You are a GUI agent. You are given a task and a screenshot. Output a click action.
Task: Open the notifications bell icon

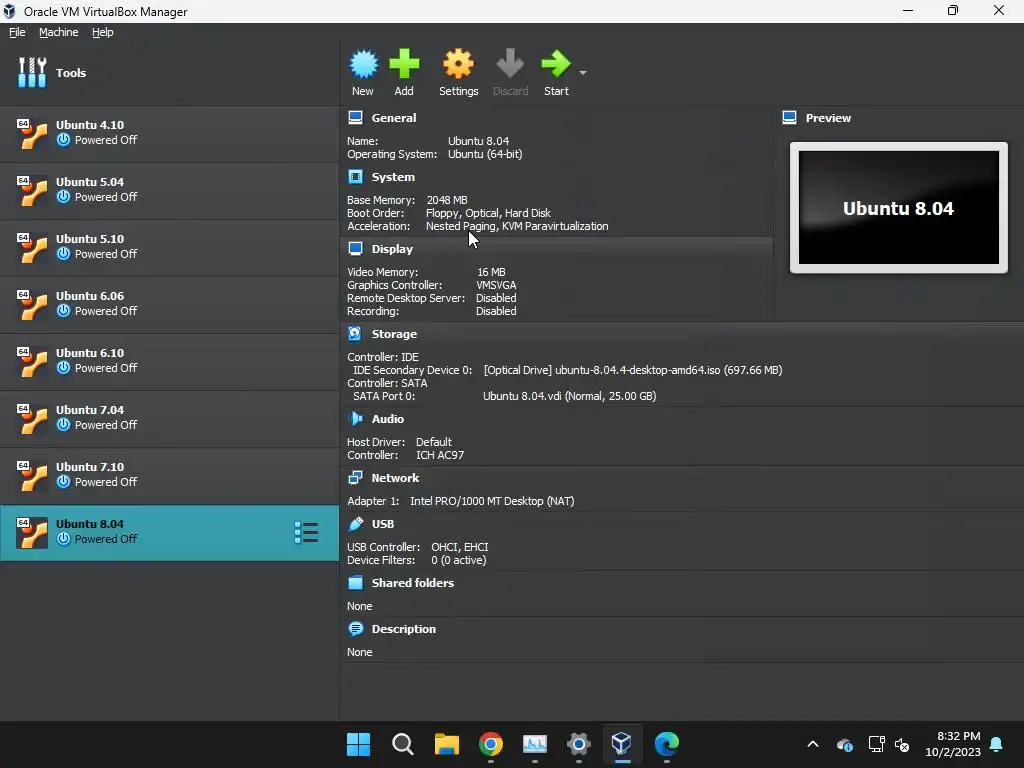point(997,744)
